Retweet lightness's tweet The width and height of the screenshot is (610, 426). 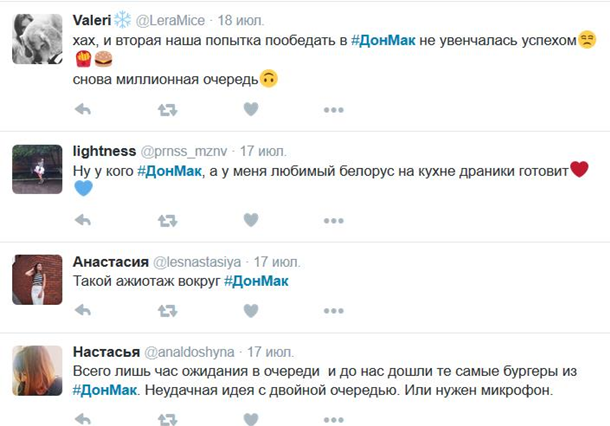click(167, 219)
